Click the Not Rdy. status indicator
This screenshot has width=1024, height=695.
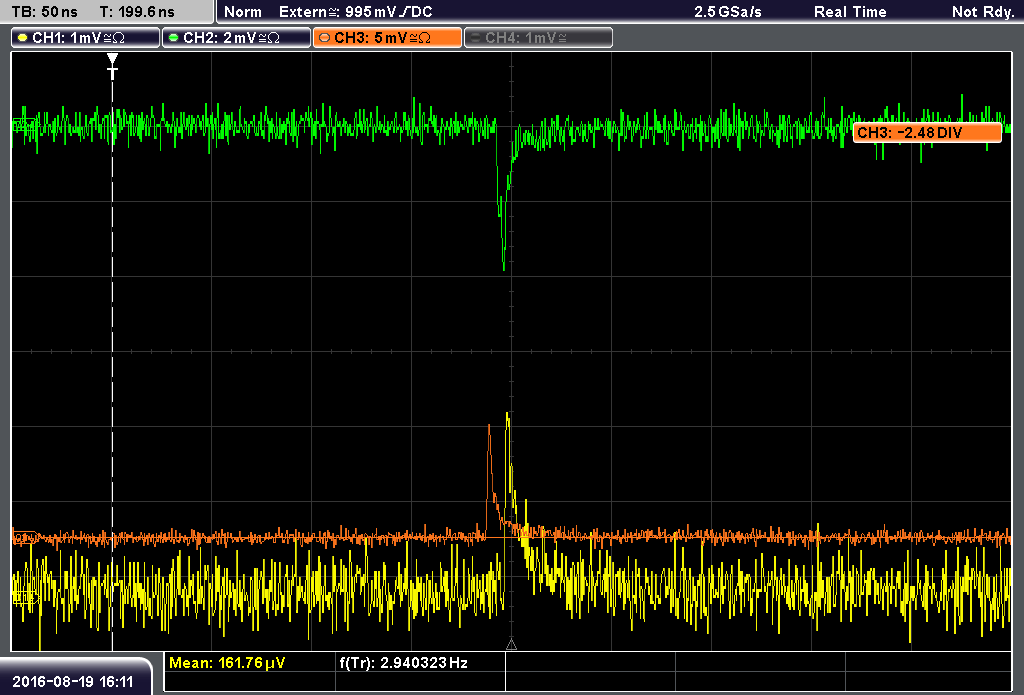click(x=983, y=12)
